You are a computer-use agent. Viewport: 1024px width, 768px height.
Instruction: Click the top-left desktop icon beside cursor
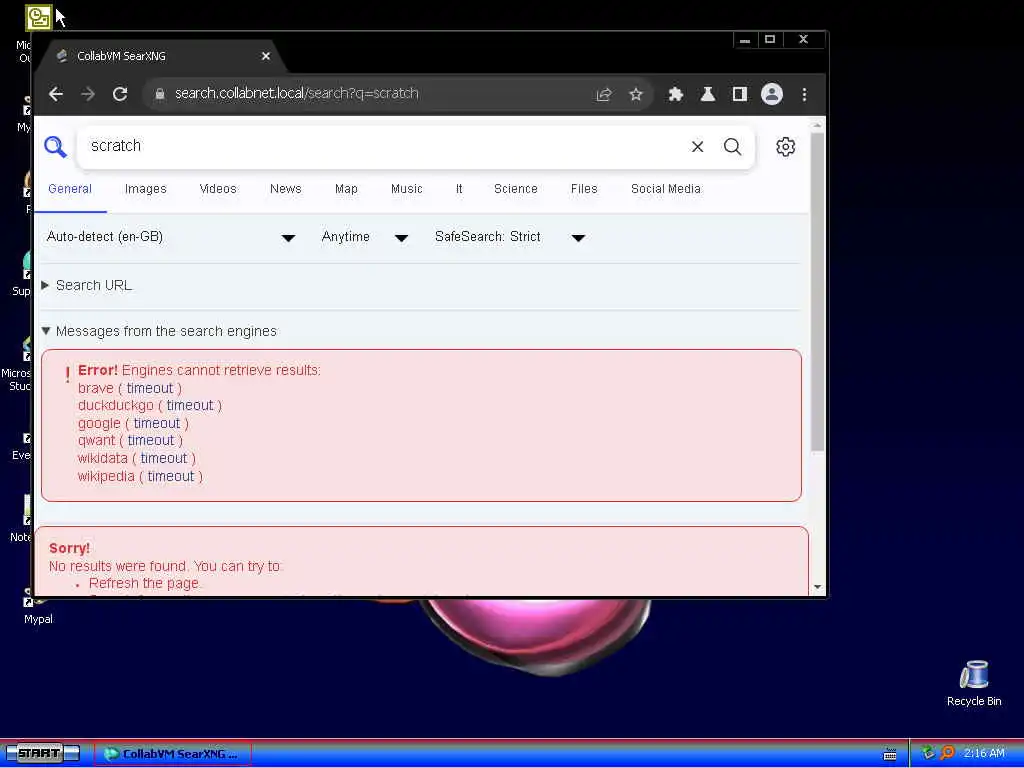39,18
